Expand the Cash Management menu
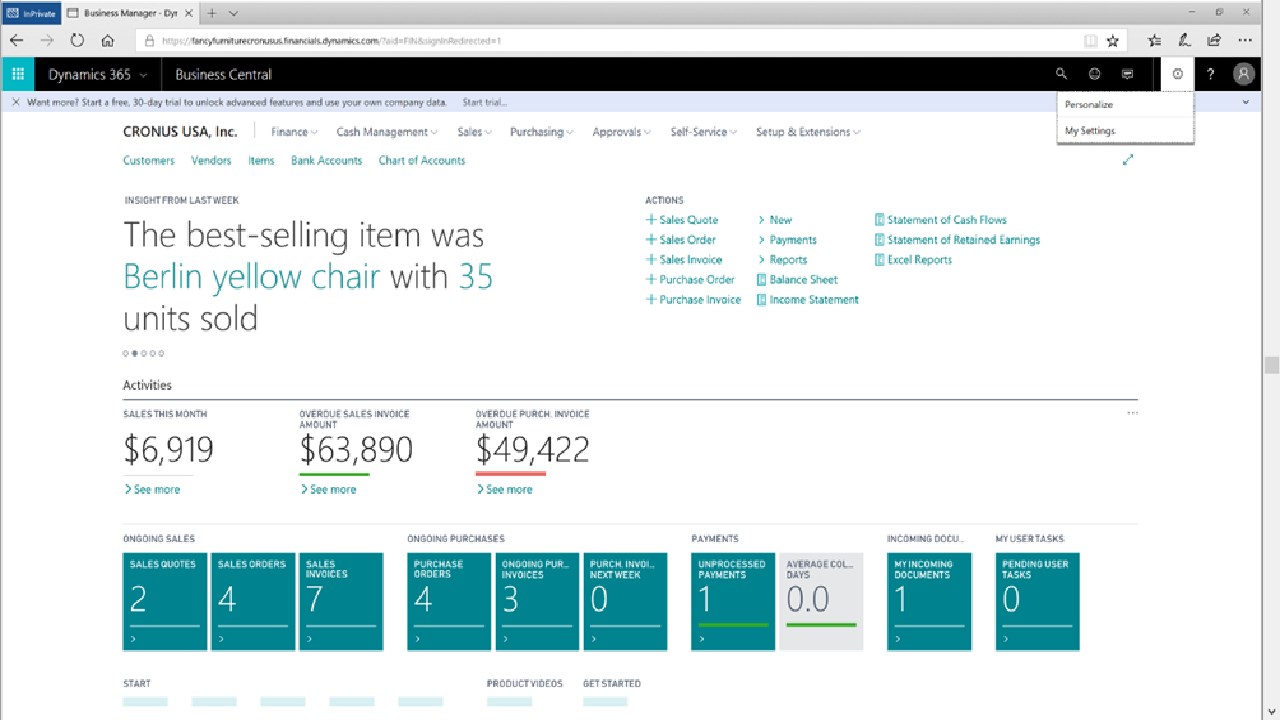Image resolution: width=1280 pixels, height=720 pixels. 387,132
